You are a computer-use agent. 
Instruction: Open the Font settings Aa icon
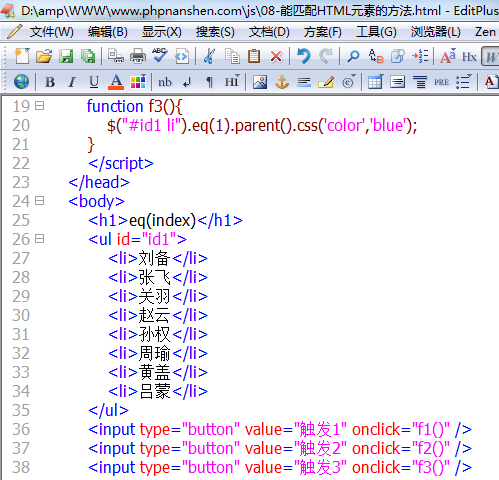coord(448,56)
